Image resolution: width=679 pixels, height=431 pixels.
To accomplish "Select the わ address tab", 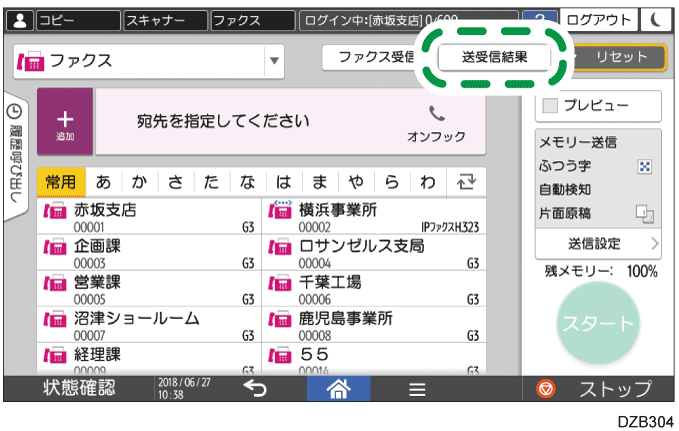I will click(x=428, y=182).
